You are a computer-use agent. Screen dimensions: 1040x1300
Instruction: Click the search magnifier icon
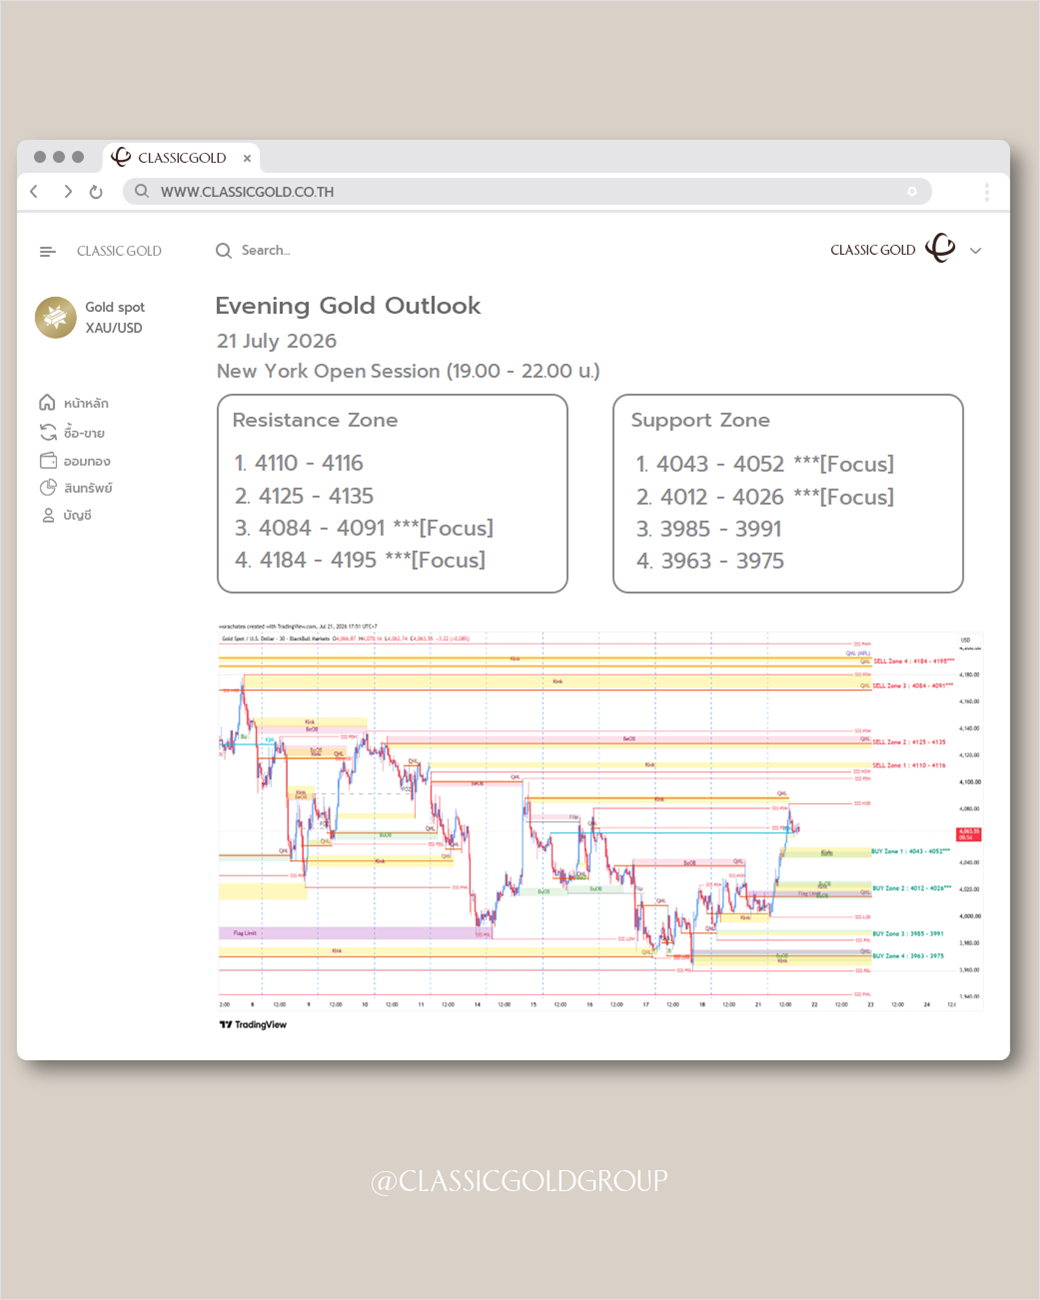224,250
